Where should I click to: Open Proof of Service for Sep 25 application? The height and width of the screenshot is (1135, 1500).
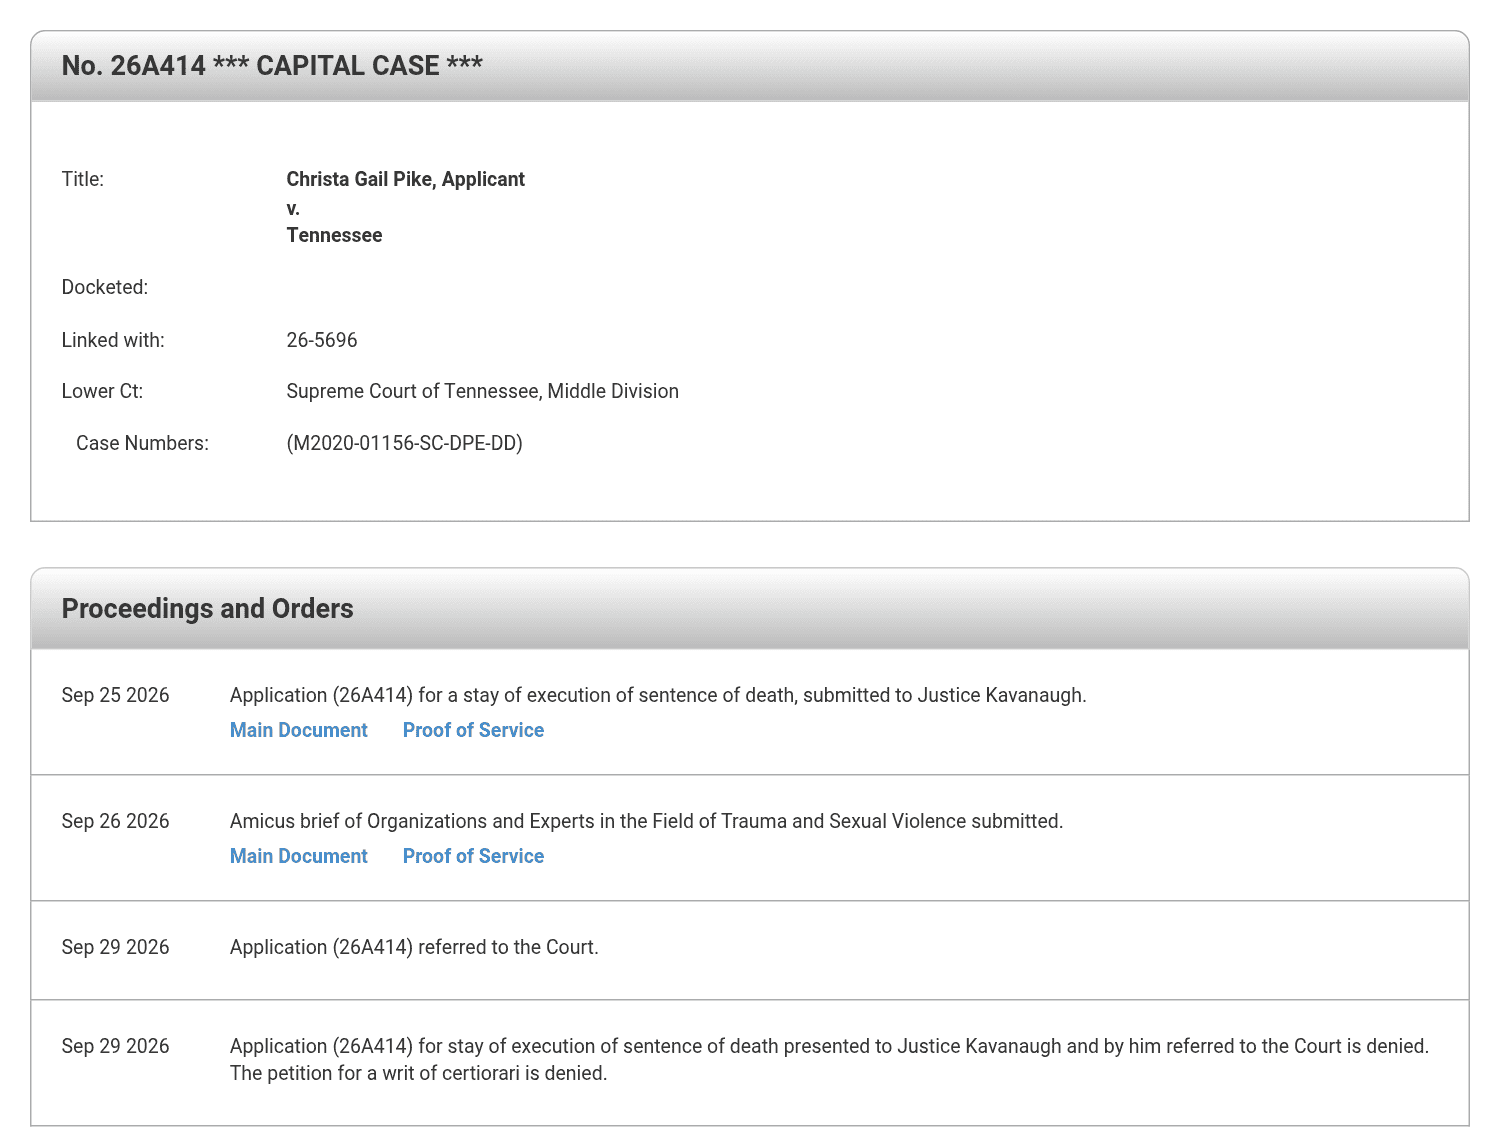click(x=473, y=730)
